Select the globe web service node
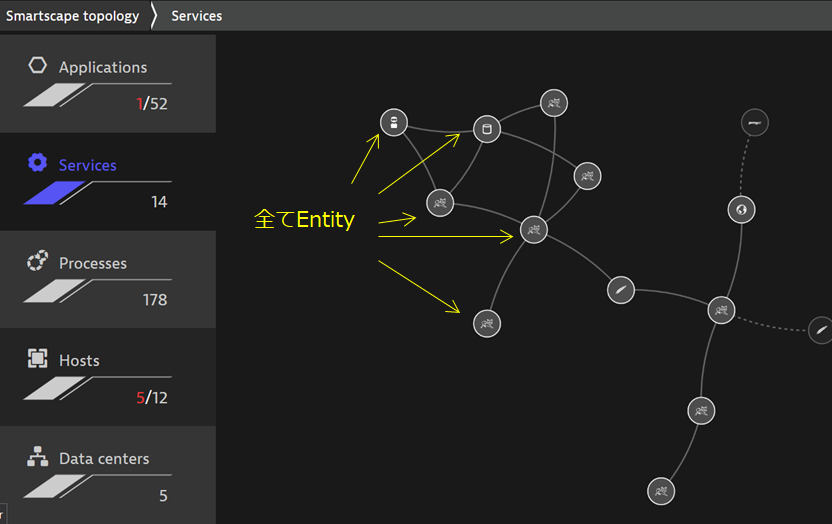This screenshot has height=524, width=832. 741,210
